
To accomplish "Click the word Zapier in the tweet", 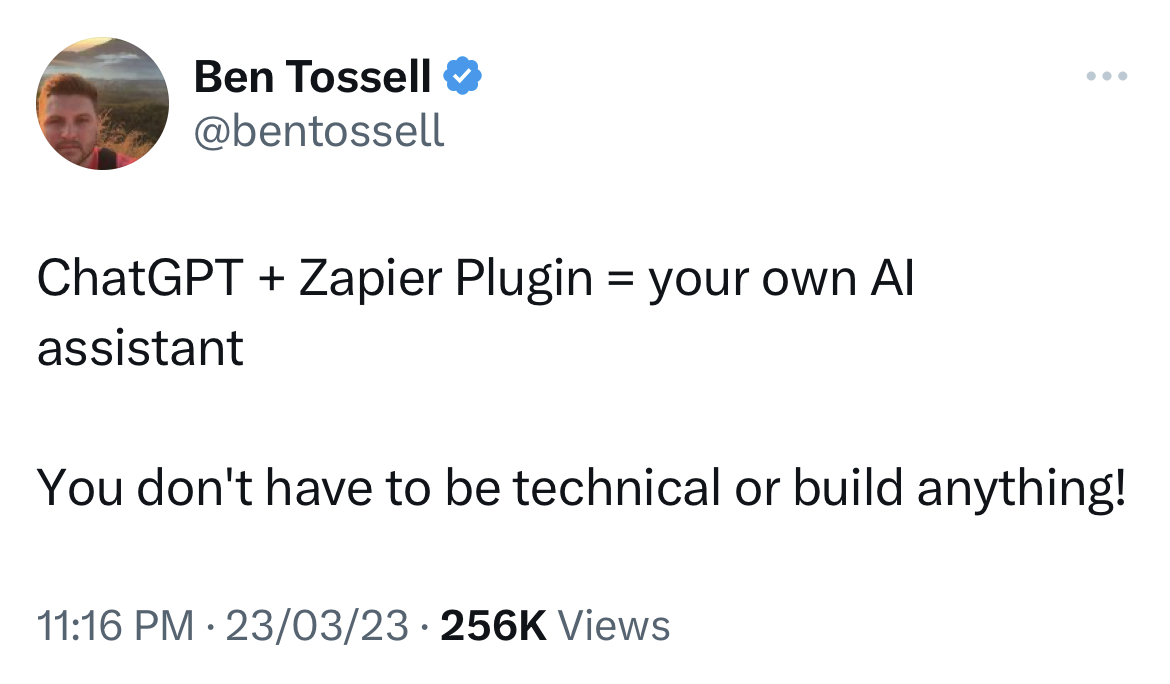I will pyautogui.click(x=372, y=281).
